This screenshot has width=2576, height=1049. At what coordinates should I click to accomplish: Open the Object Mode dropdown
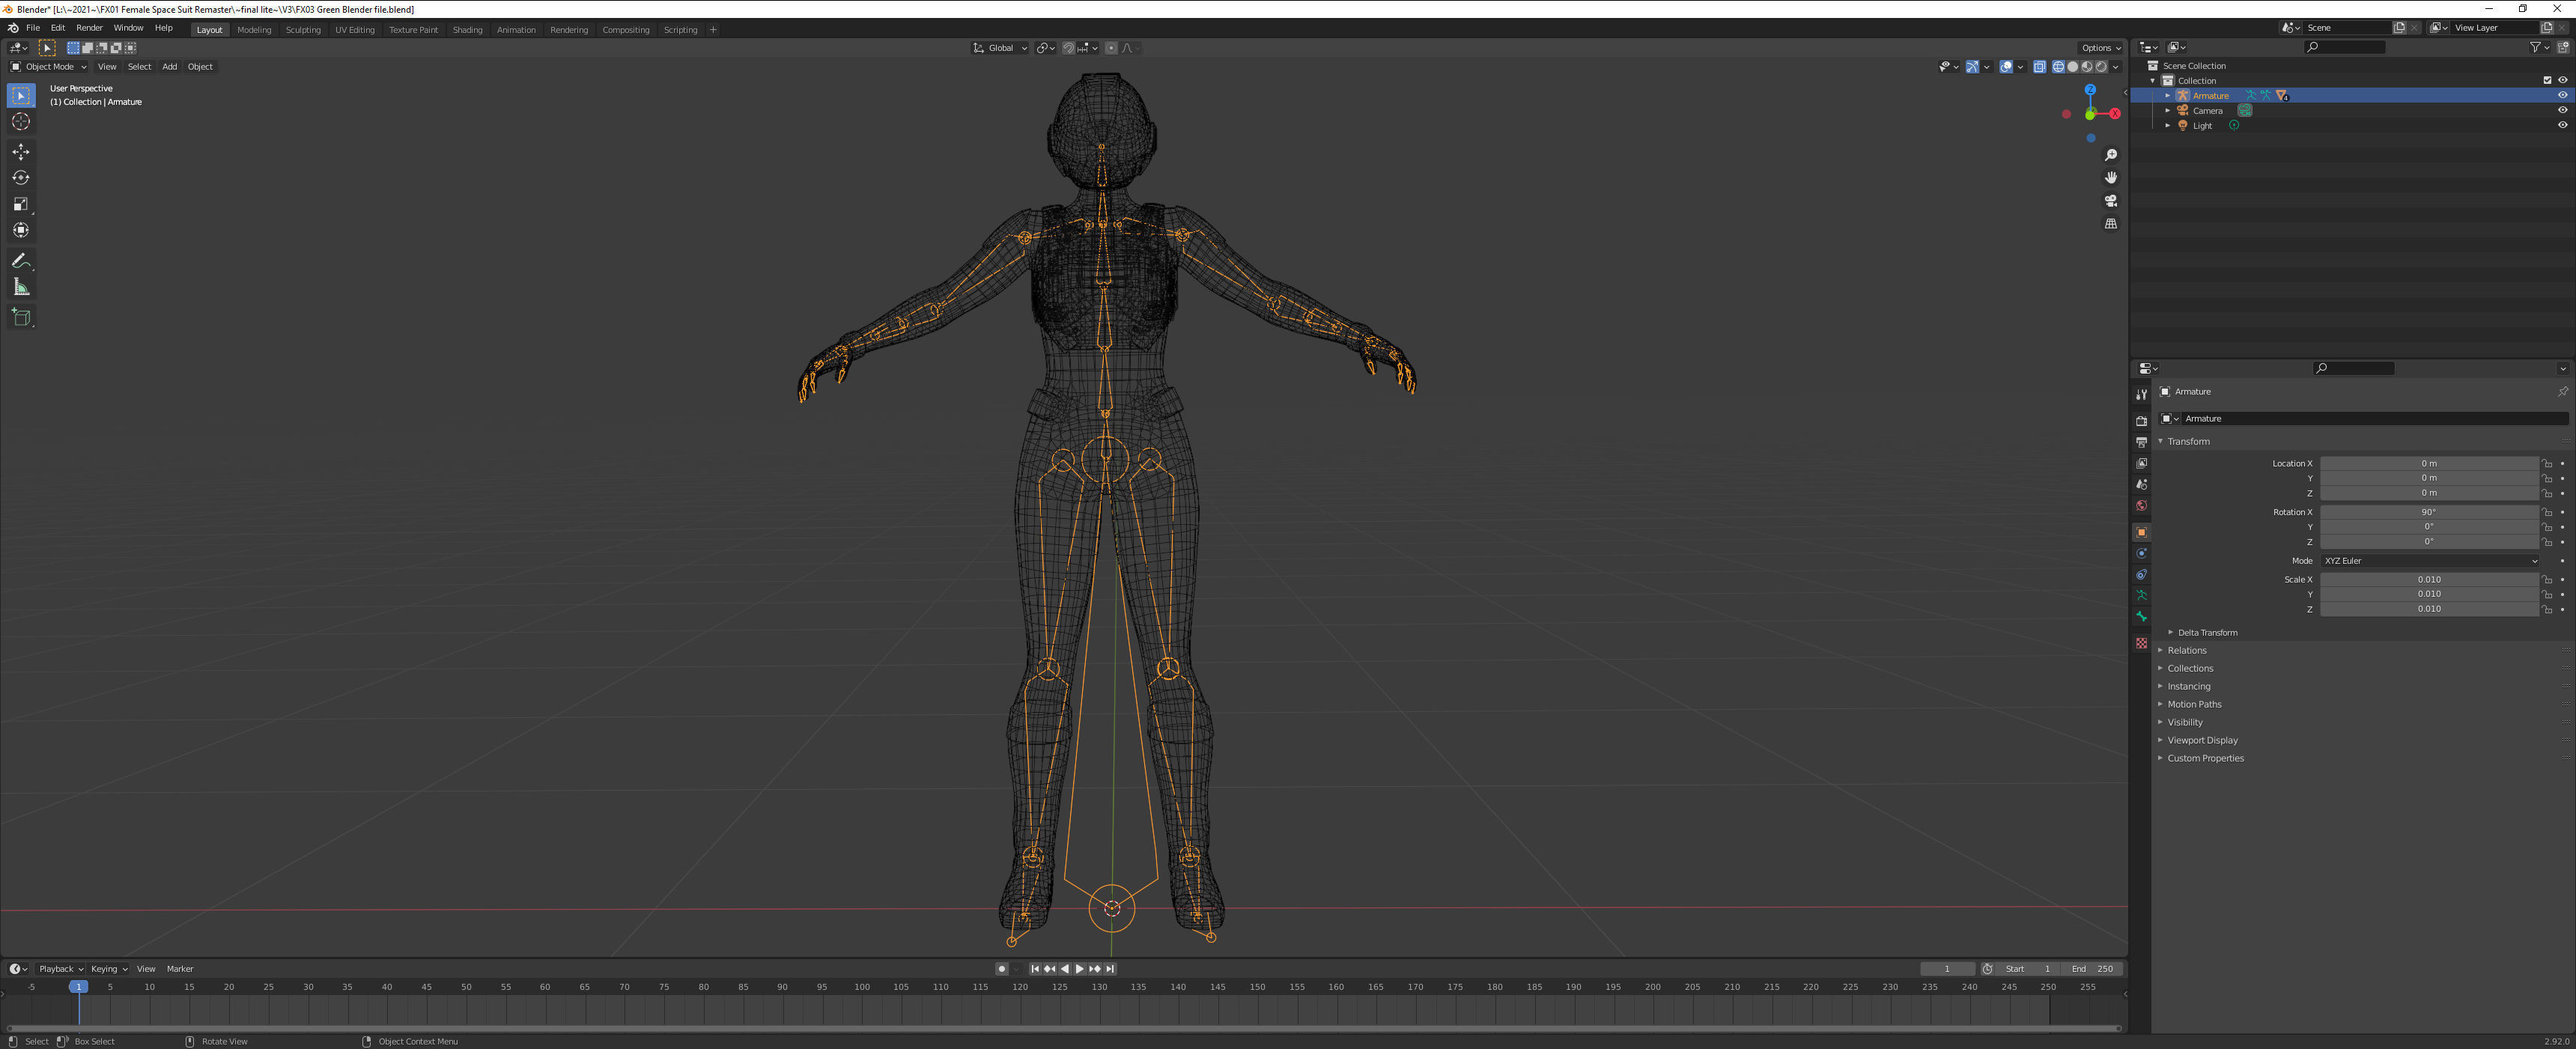pyautogui.click(x=49, y=67)
